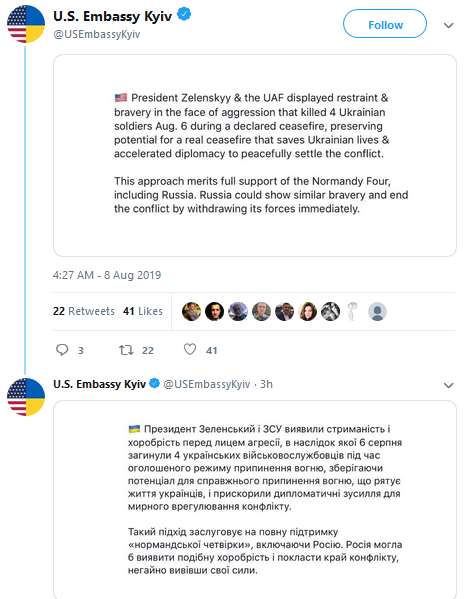View the list of 41 Likes
Viewport: 469px width, 599px height.
click(143, 311)
